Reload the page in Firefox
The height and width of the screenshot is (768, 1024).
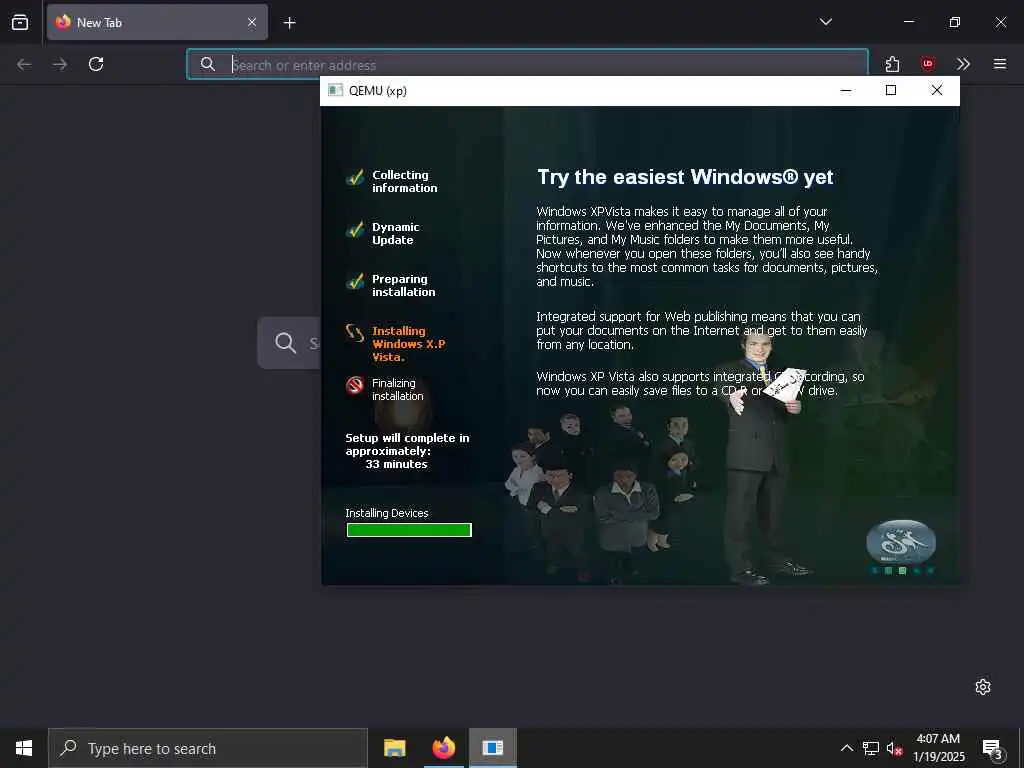[x=96, y=64]
